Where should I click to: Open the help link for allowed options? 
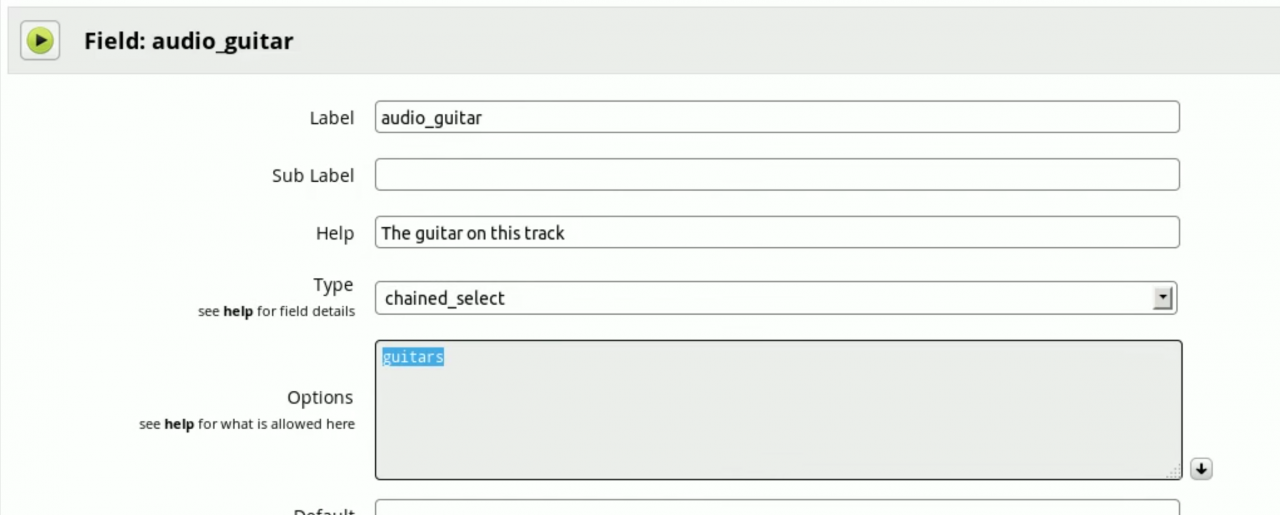[179, 424]
